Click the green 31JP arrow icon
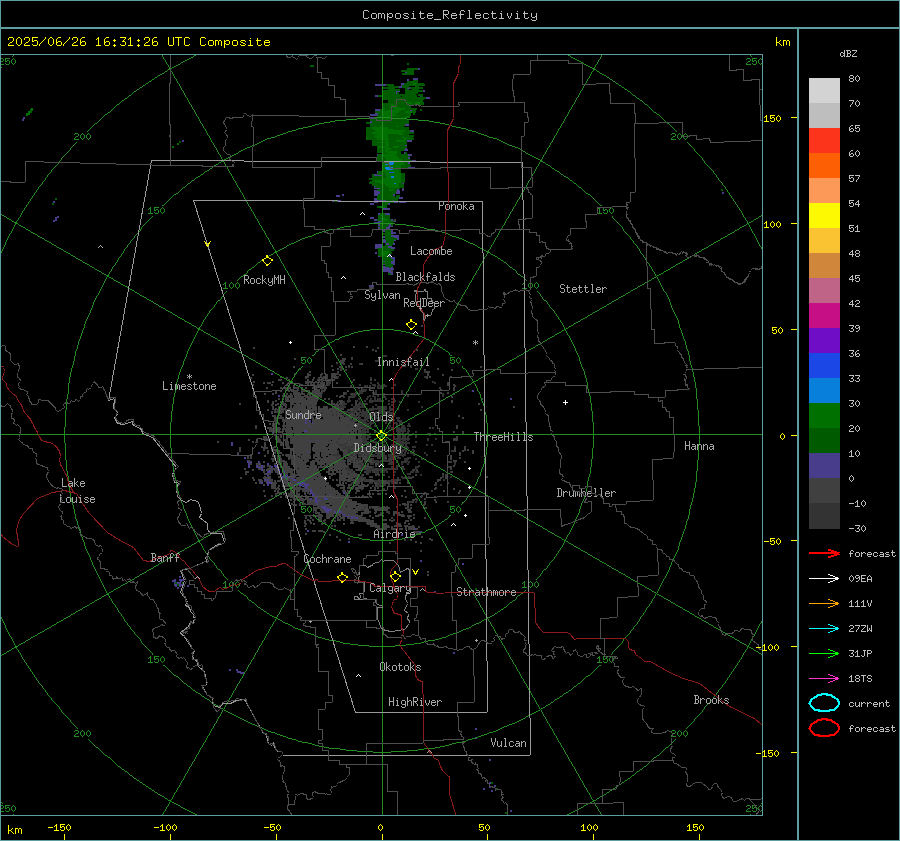The image size is (900, 841). point(824,653)
